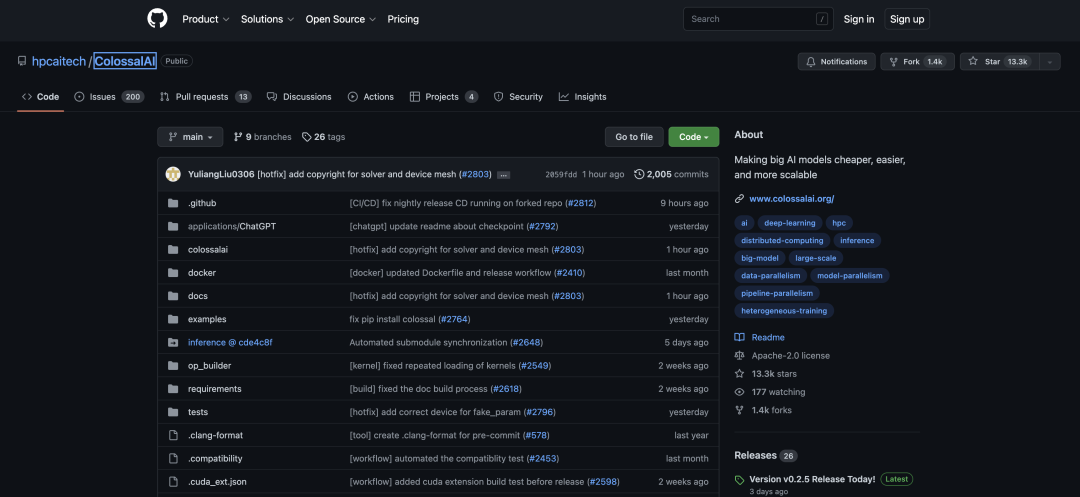Expand the commit message ellipsis button
This screenshot has width=1080, height=497.
pyautogui.click(x=503, y=175)
